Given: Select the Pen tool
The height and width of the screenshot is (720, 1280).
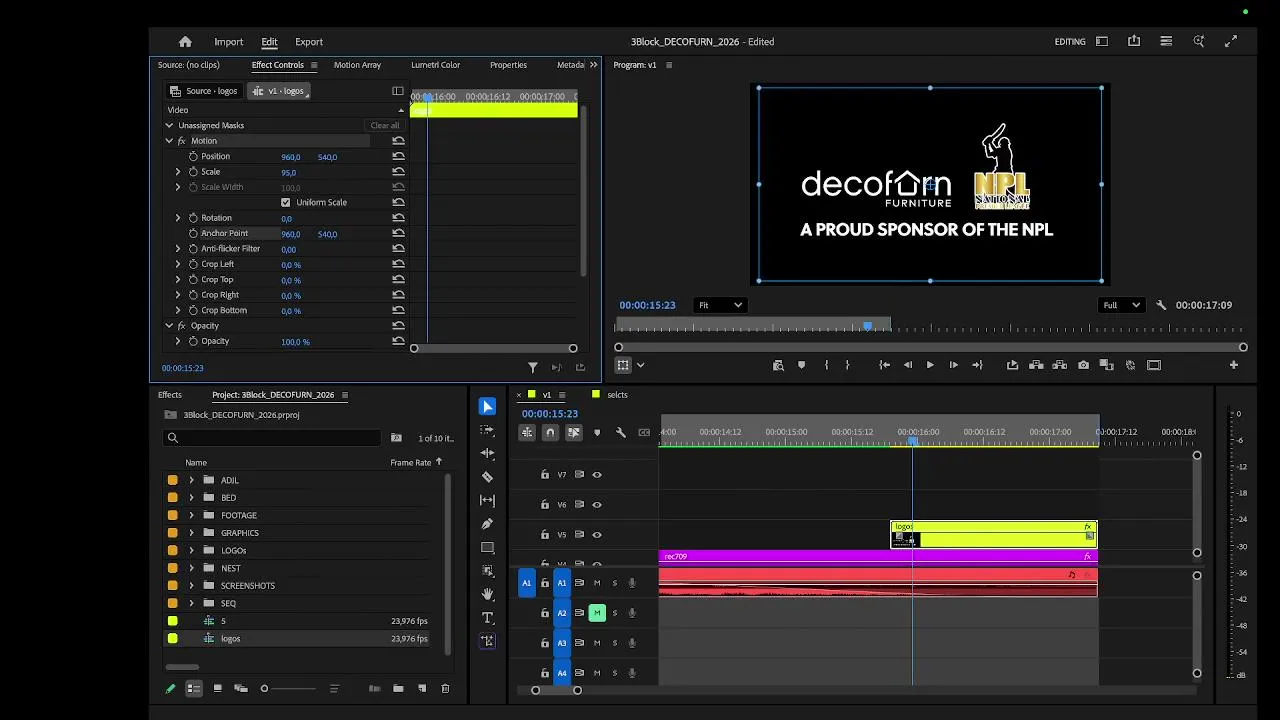Looking at the screenshot, I should coord(487,524).
